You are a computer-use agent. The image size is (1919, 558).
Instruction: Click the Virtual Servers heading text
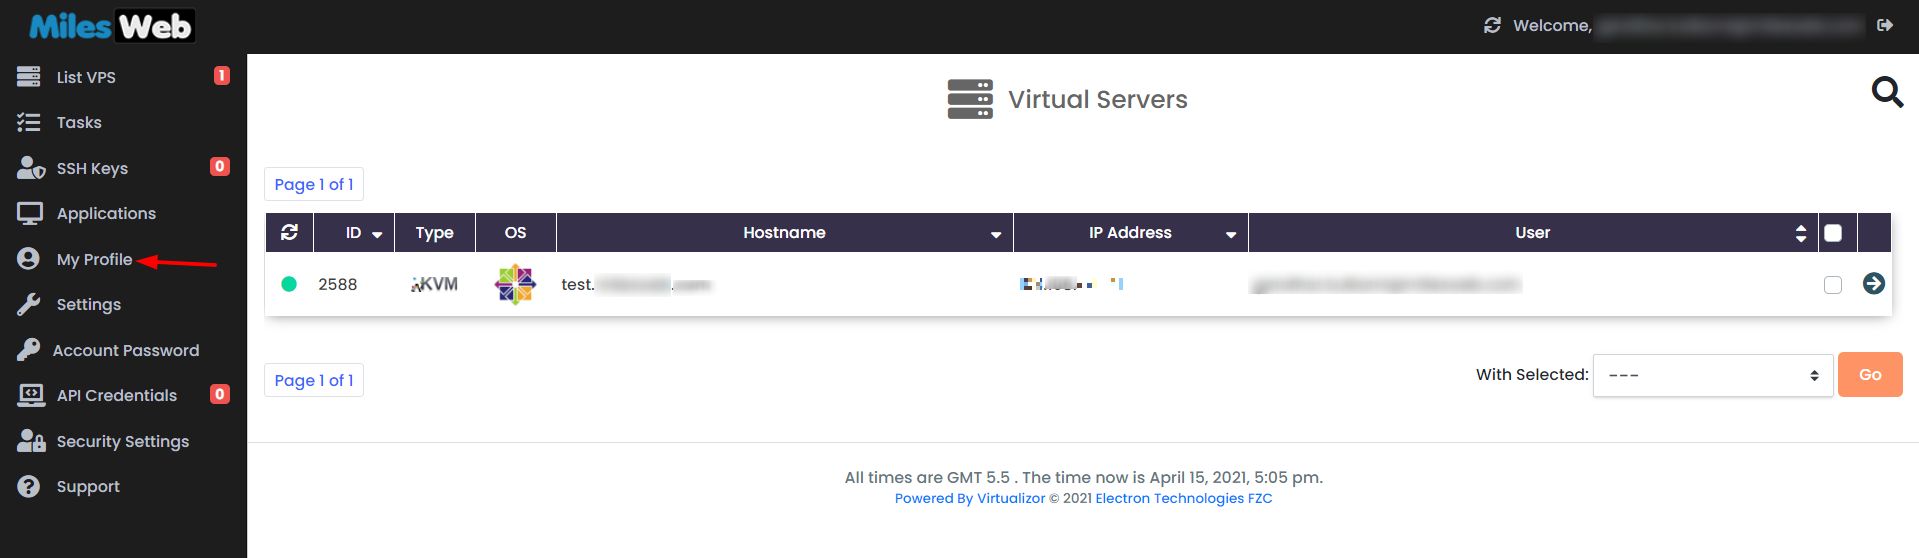click(1098, 99)
